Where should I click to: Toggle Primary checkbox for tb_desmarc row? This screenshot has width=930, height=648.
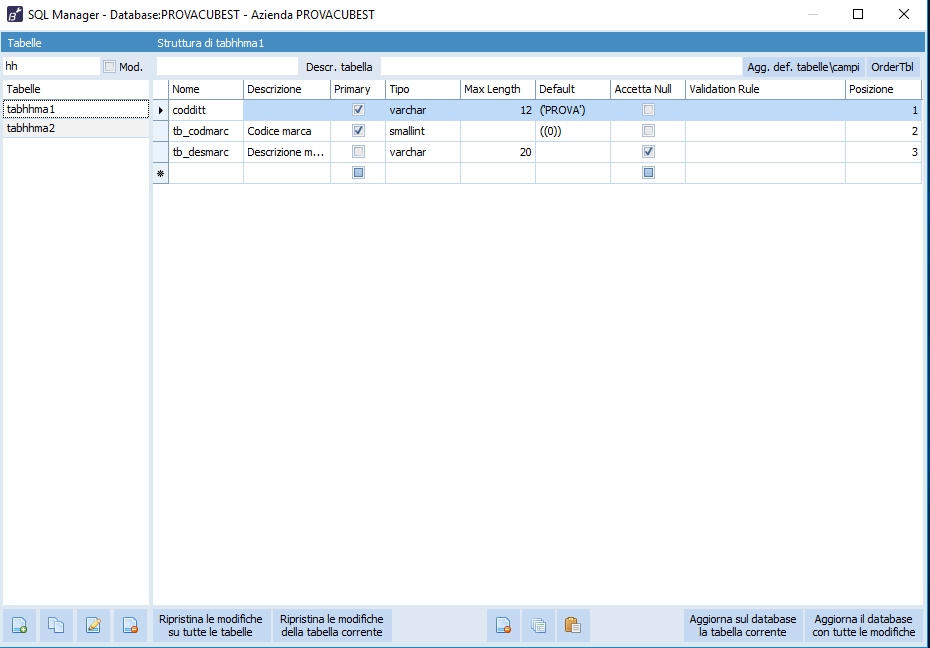(359, 152)
